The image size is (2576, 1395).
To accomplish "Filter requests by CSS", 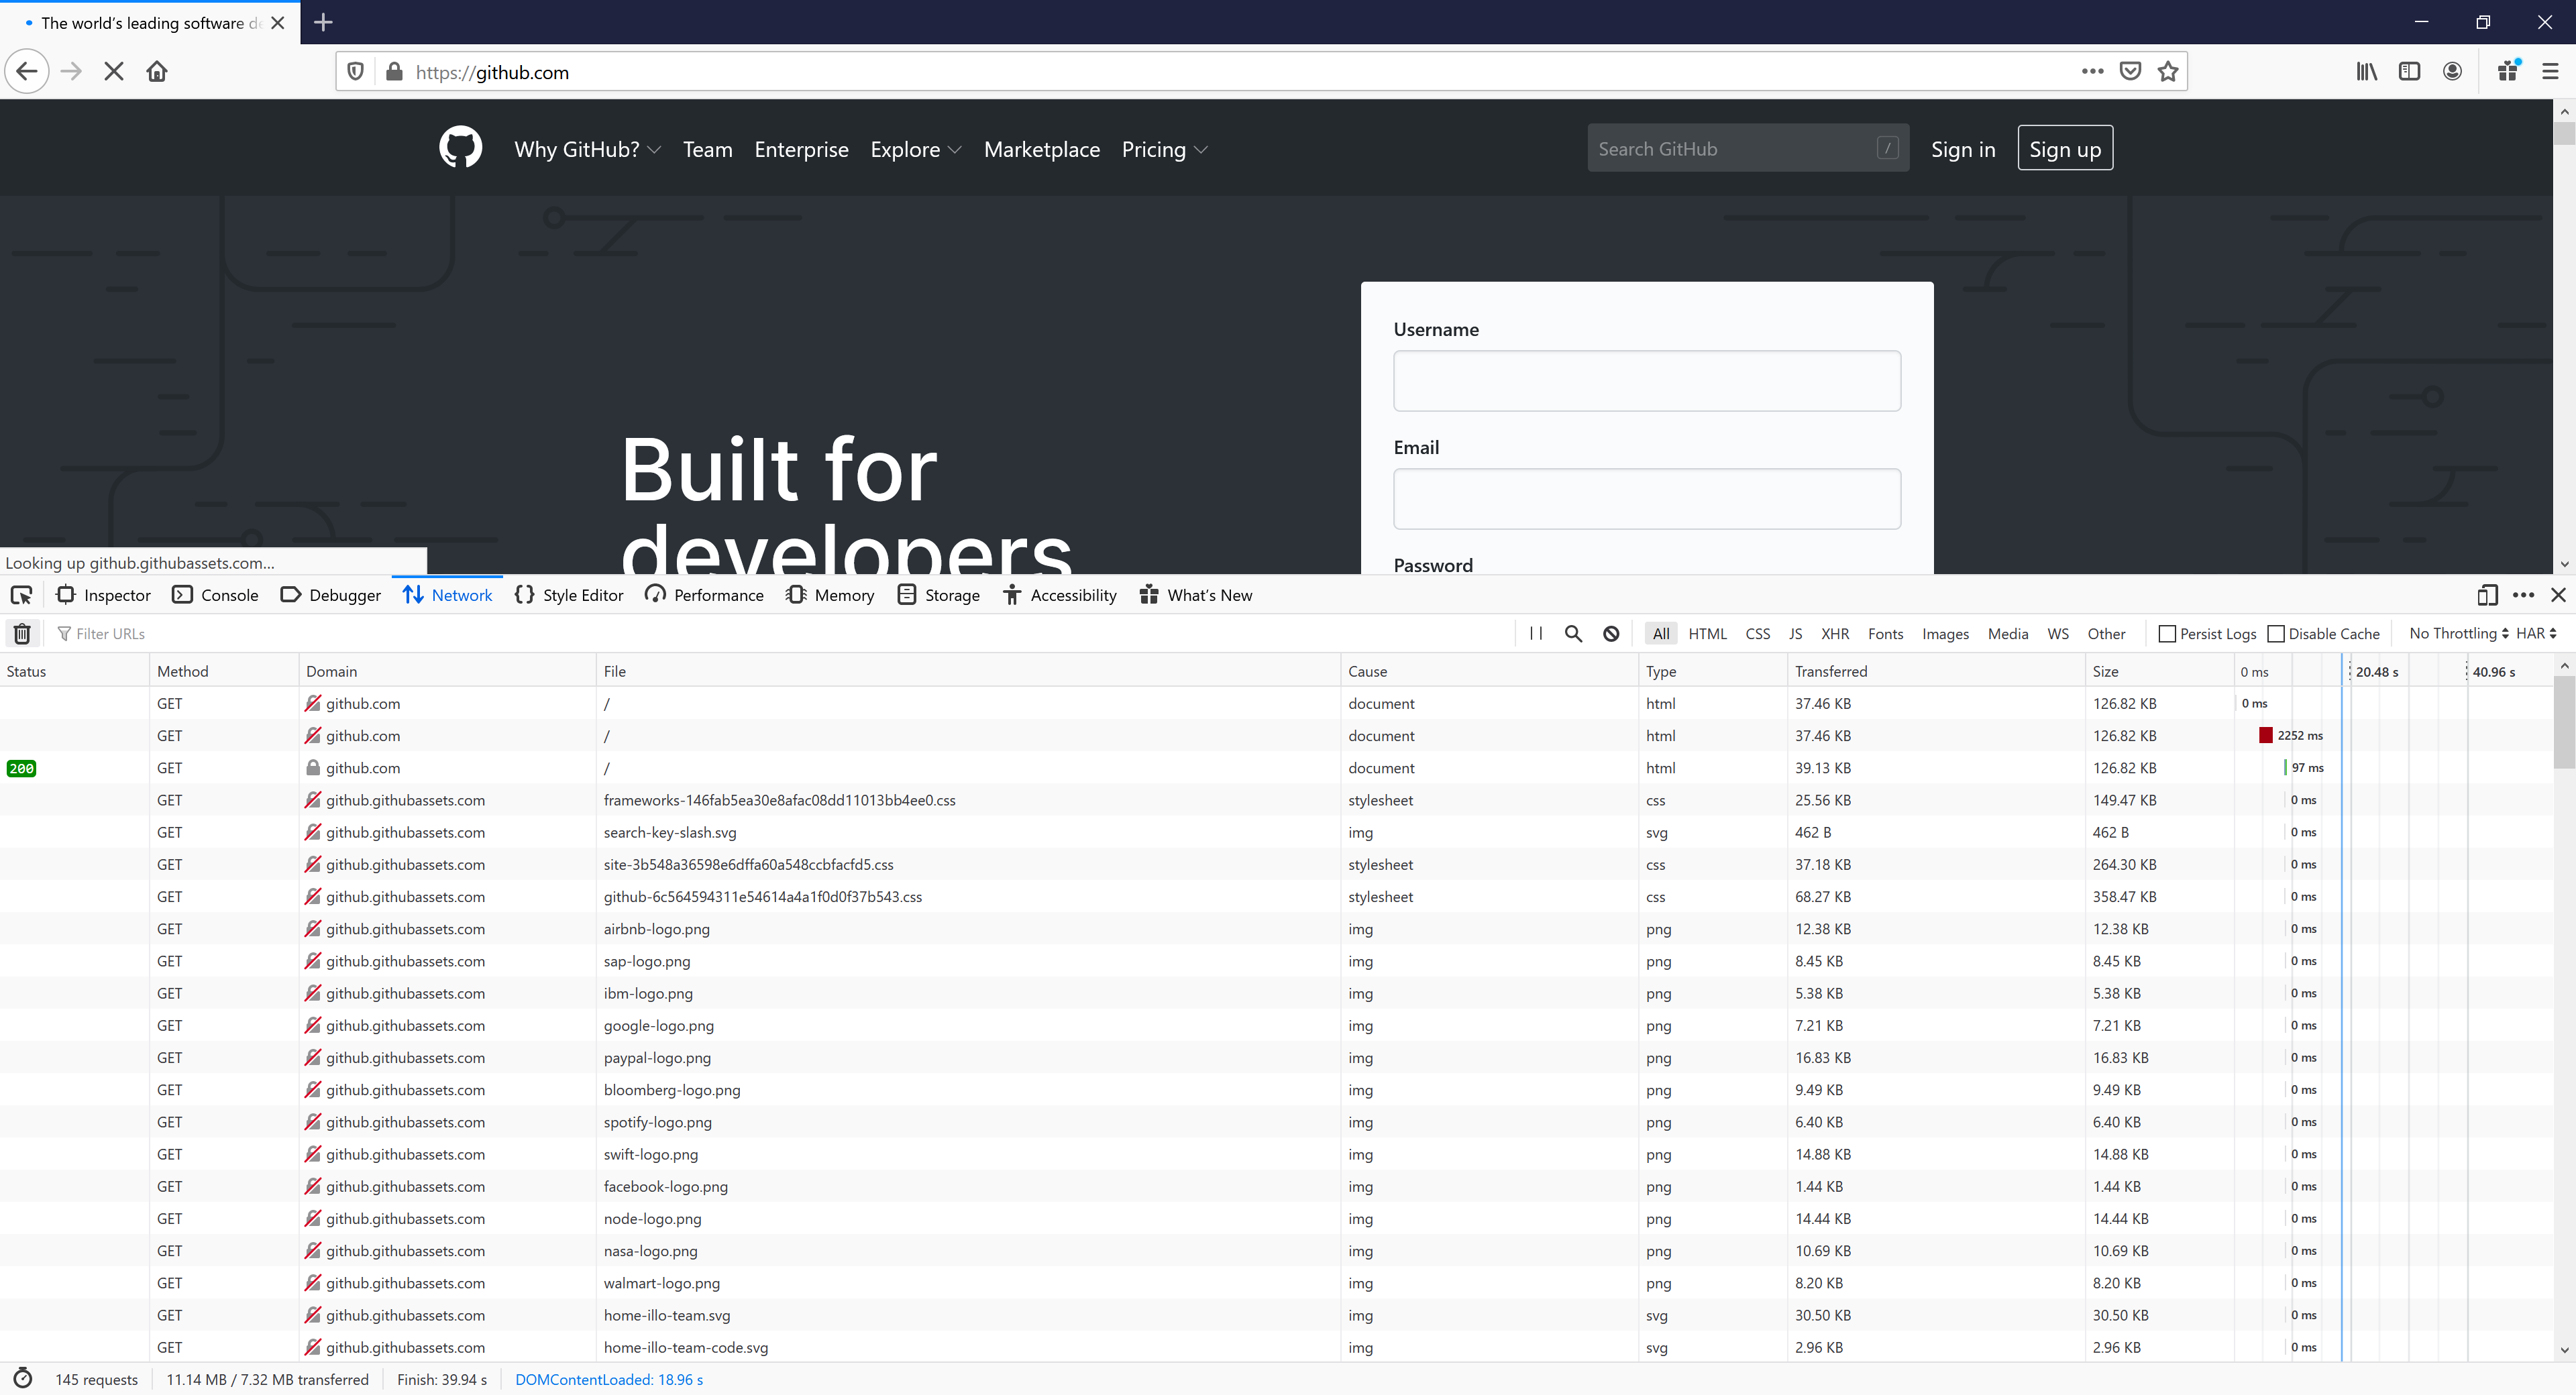I will coord(1757,634).
